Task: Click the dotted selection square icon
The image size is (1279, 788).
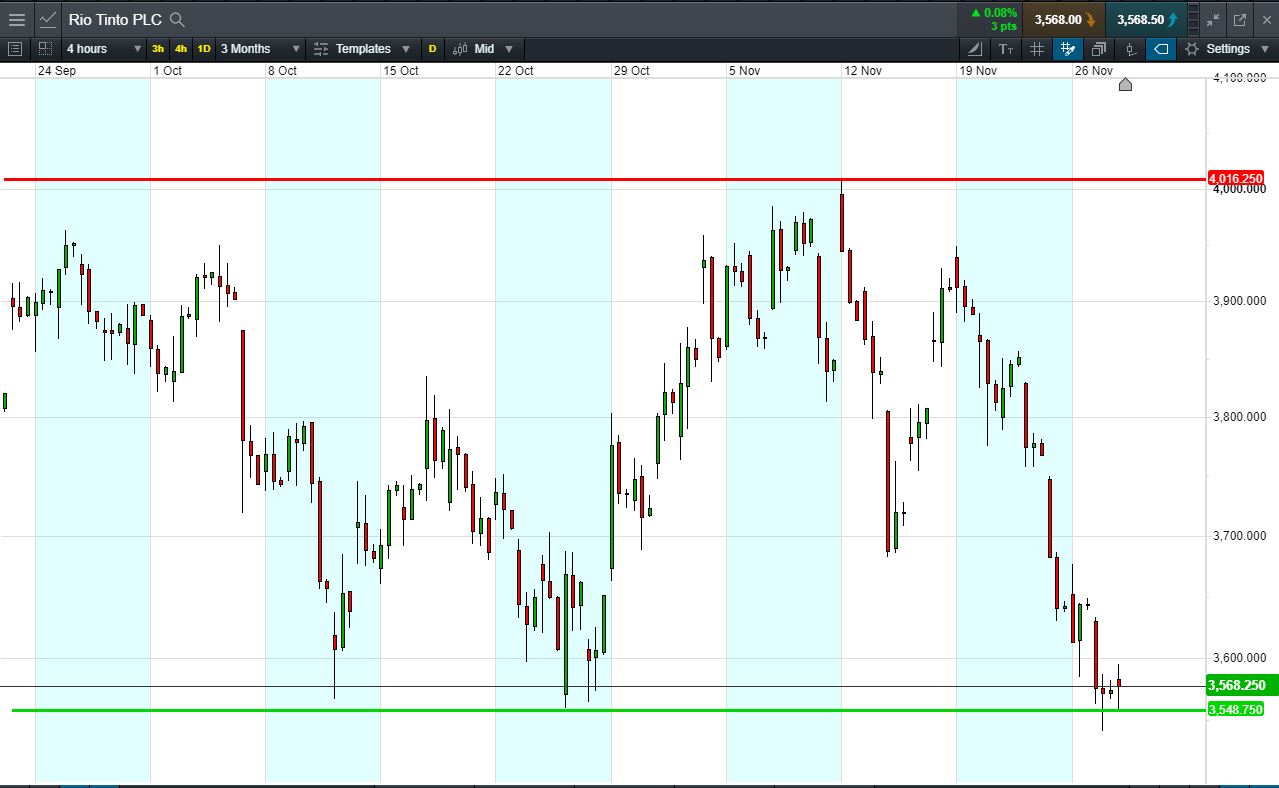Action: pos(45,48)
